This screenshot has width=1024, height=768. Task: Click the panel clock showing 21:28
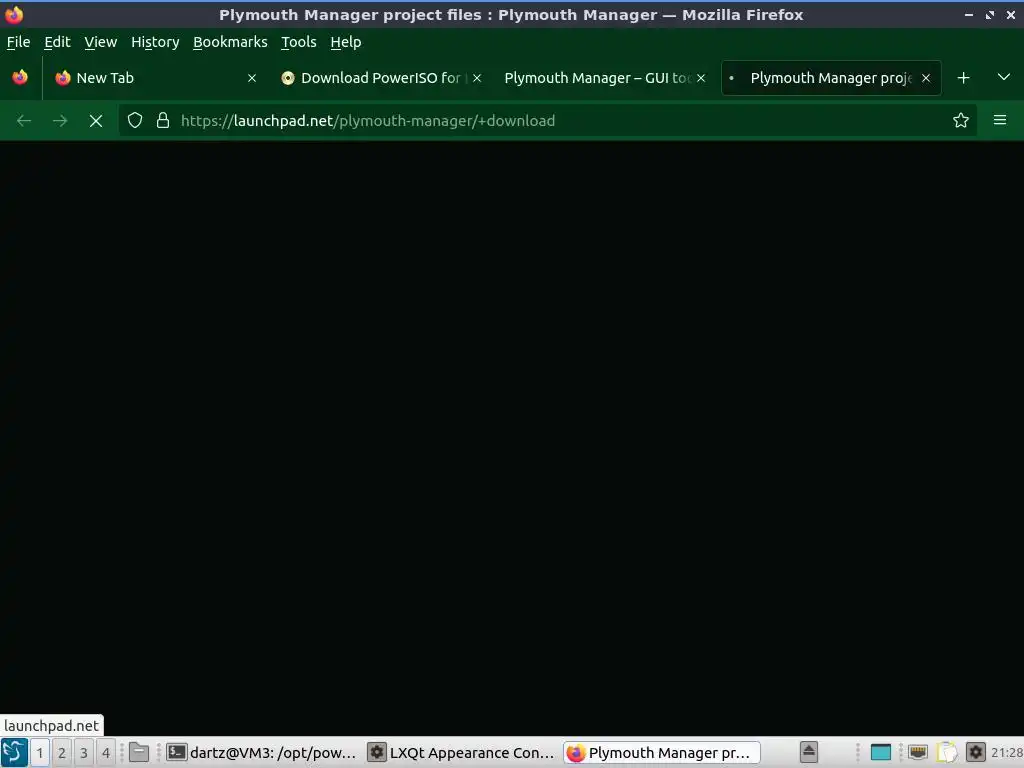pyautogui.click(x=1007, y=753)
